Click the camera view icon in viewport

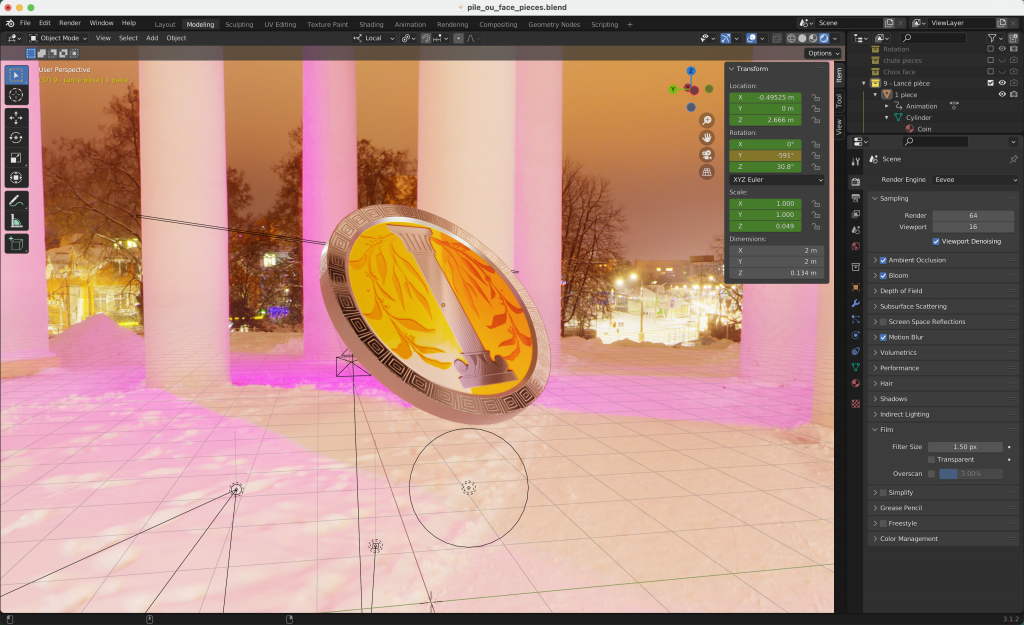pos(706,154)
